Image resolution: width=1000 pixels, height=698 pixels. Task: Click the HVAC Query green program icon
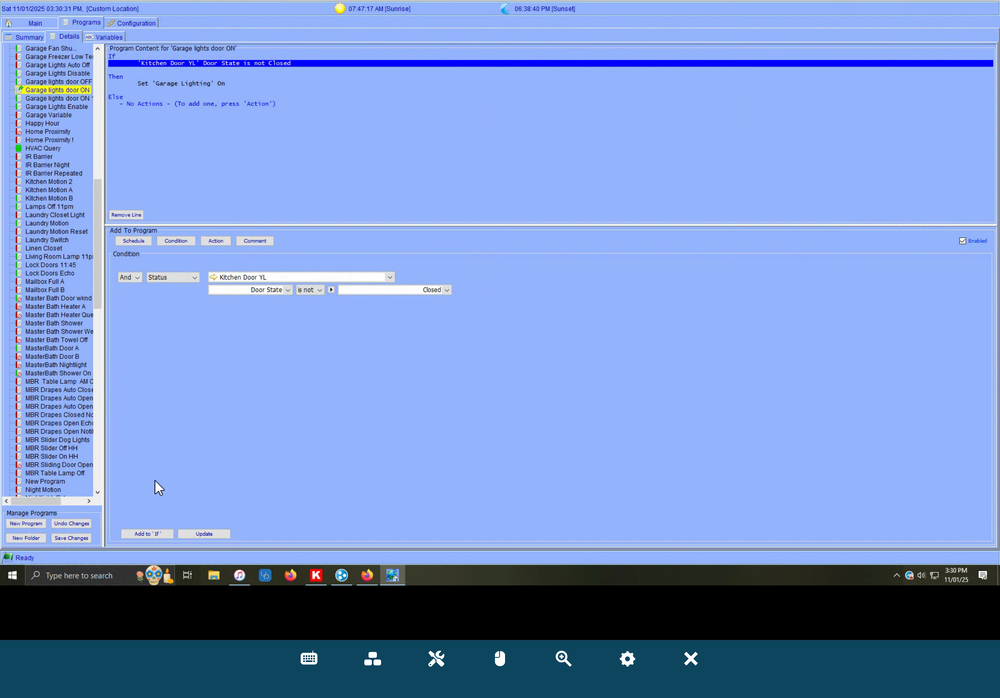18,148
